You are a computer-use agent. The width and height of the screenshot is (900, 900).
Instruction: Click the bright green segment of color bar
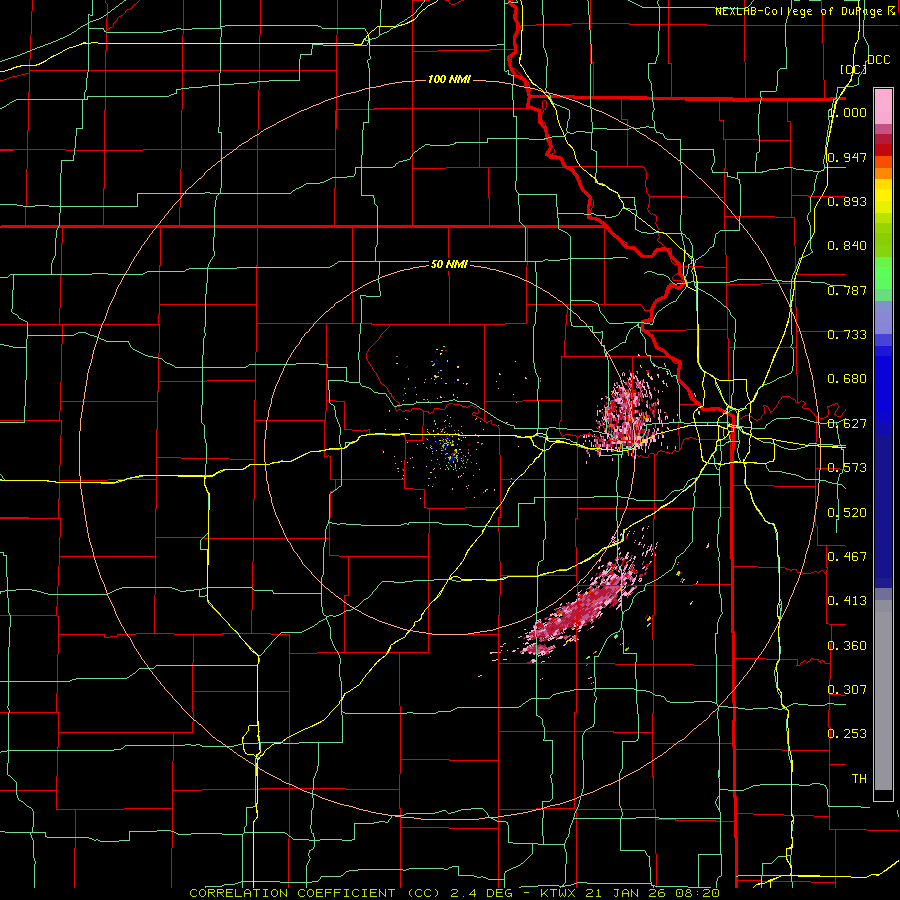coord(883,273)
